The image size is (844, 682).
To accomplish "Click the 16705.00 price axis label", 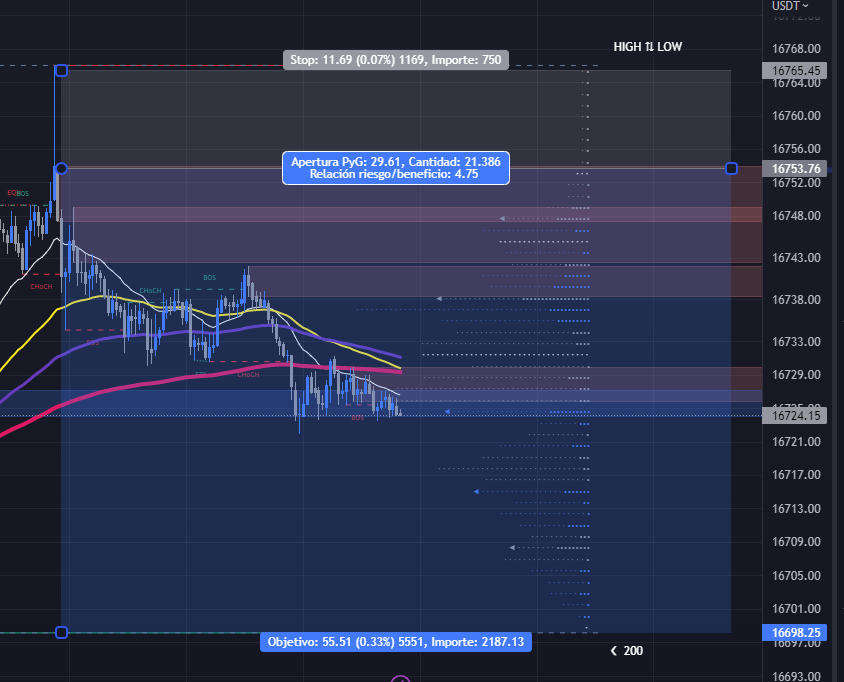I will (796, 575).
